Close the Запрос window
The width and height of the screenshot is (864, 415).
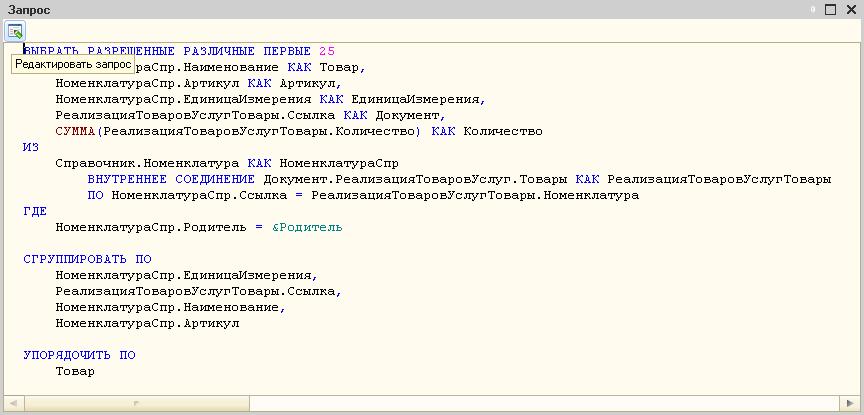click(849, 10)
